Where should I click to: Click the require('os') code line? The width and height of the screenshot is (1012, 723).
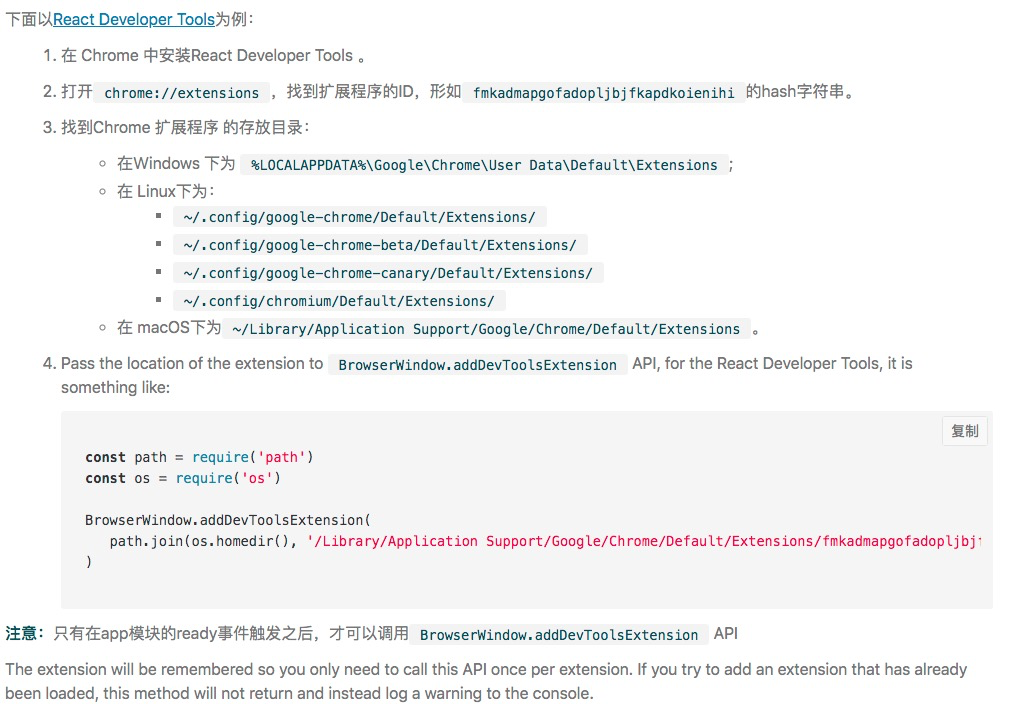[x=183, y=478]
